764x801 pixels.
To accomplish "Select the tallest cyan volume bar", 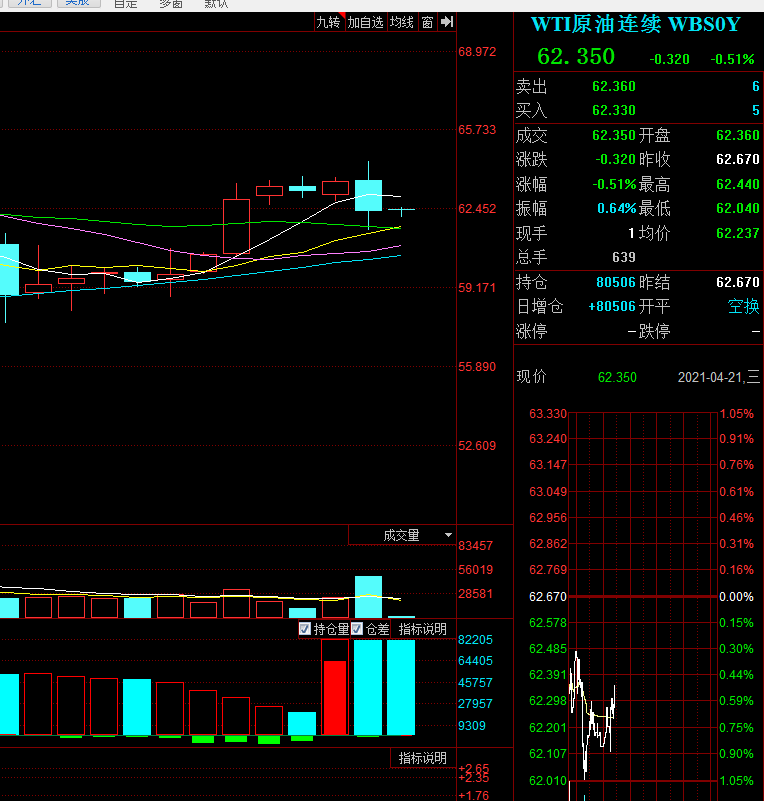I will pyautogui.click(x=368, y=597).
